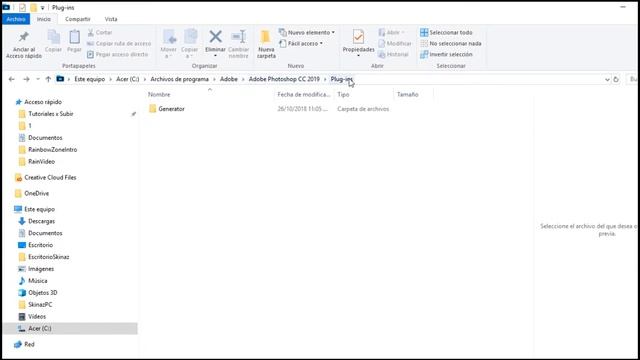The width and height of the screenshot is (640, 360).
Task: Open the EscritorioSkinaz folder
Action: [x=49, y=257]
